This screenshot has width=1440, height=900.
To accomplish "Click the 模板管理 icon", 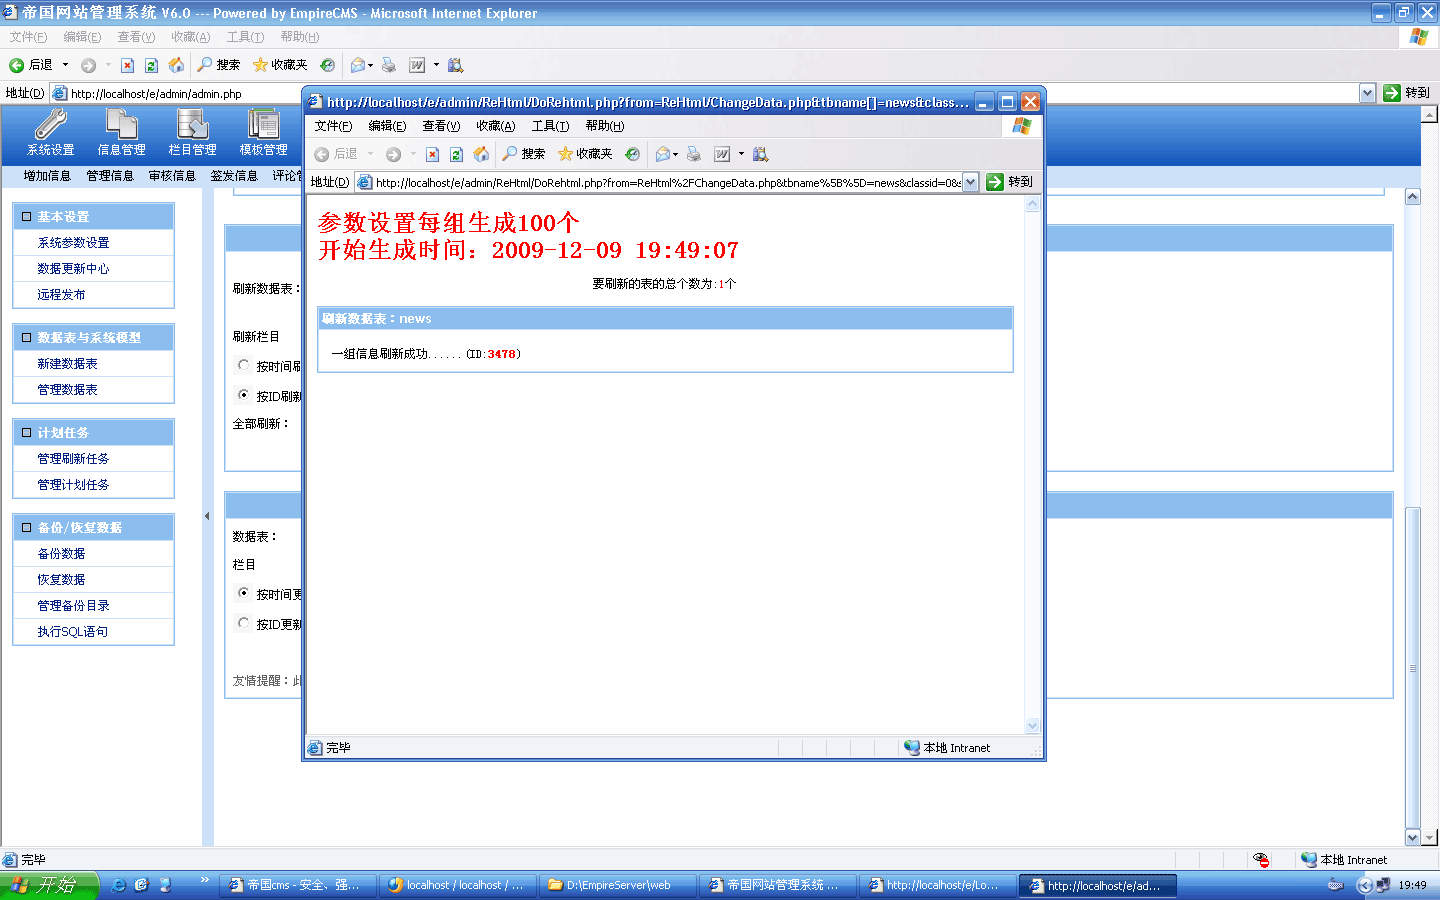I will pyautogui.click(x=263, y=126).
